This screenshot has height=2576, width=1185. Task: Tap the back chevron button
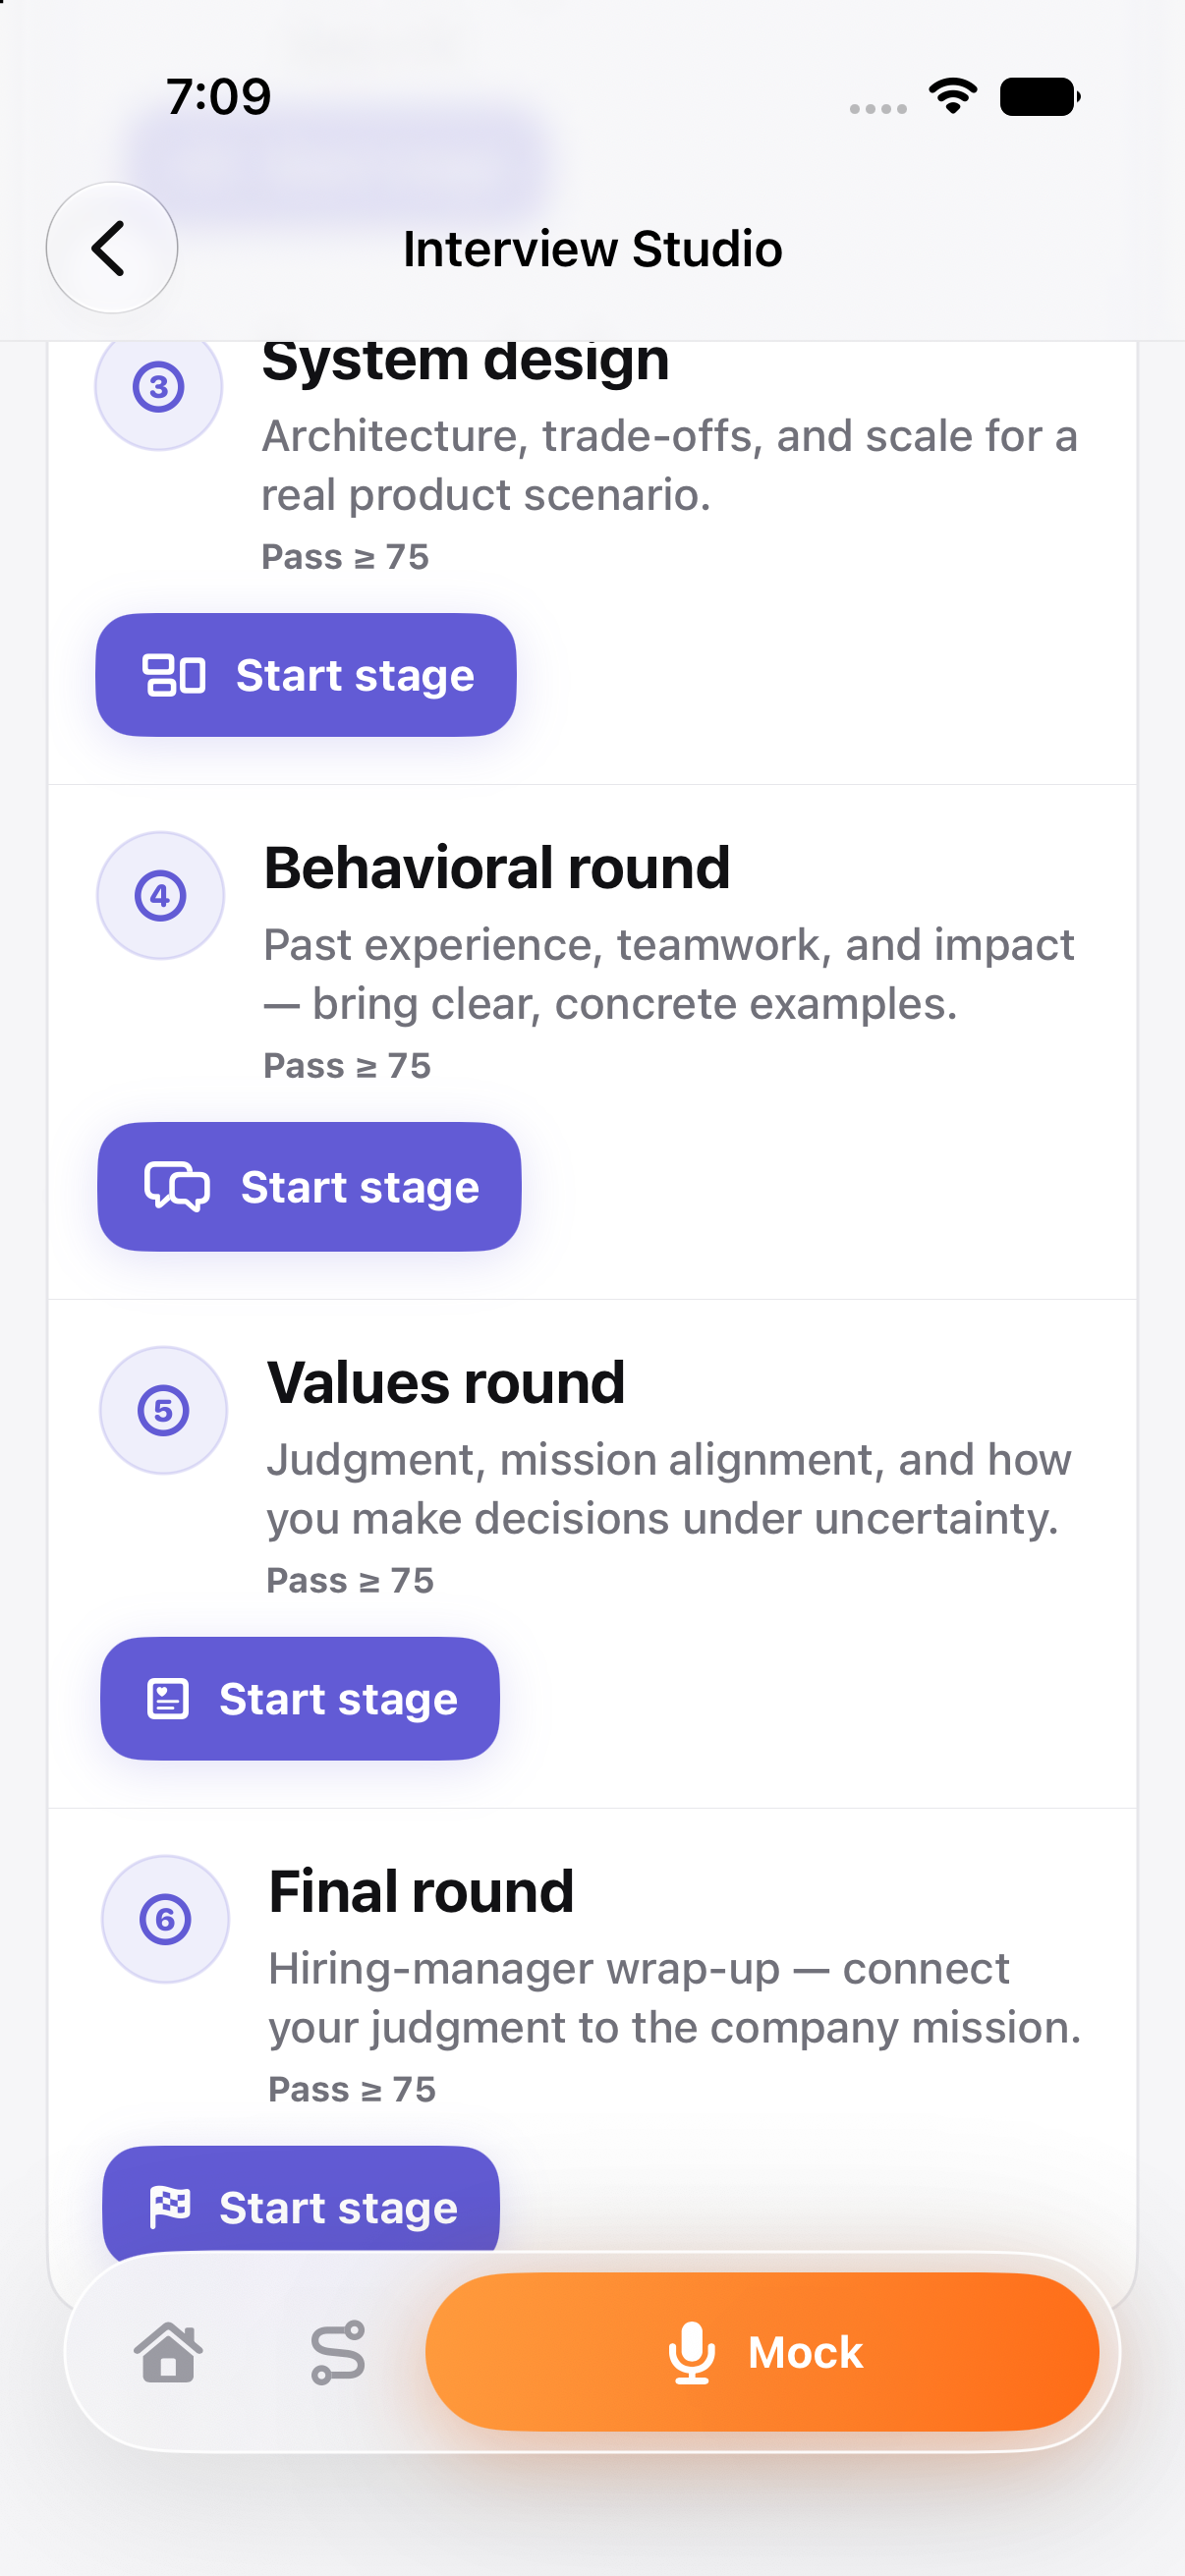pos(112,247)
